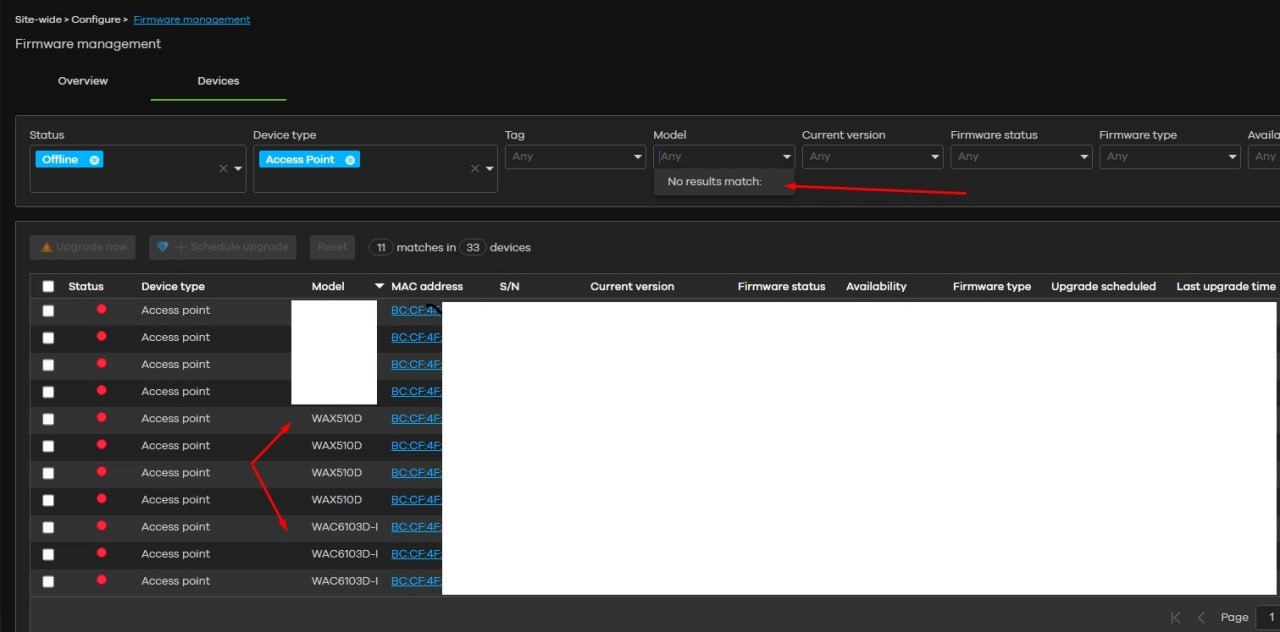Sort by the Firmware status column header
Screen dimensions: 1280x632
coord(782,286)
